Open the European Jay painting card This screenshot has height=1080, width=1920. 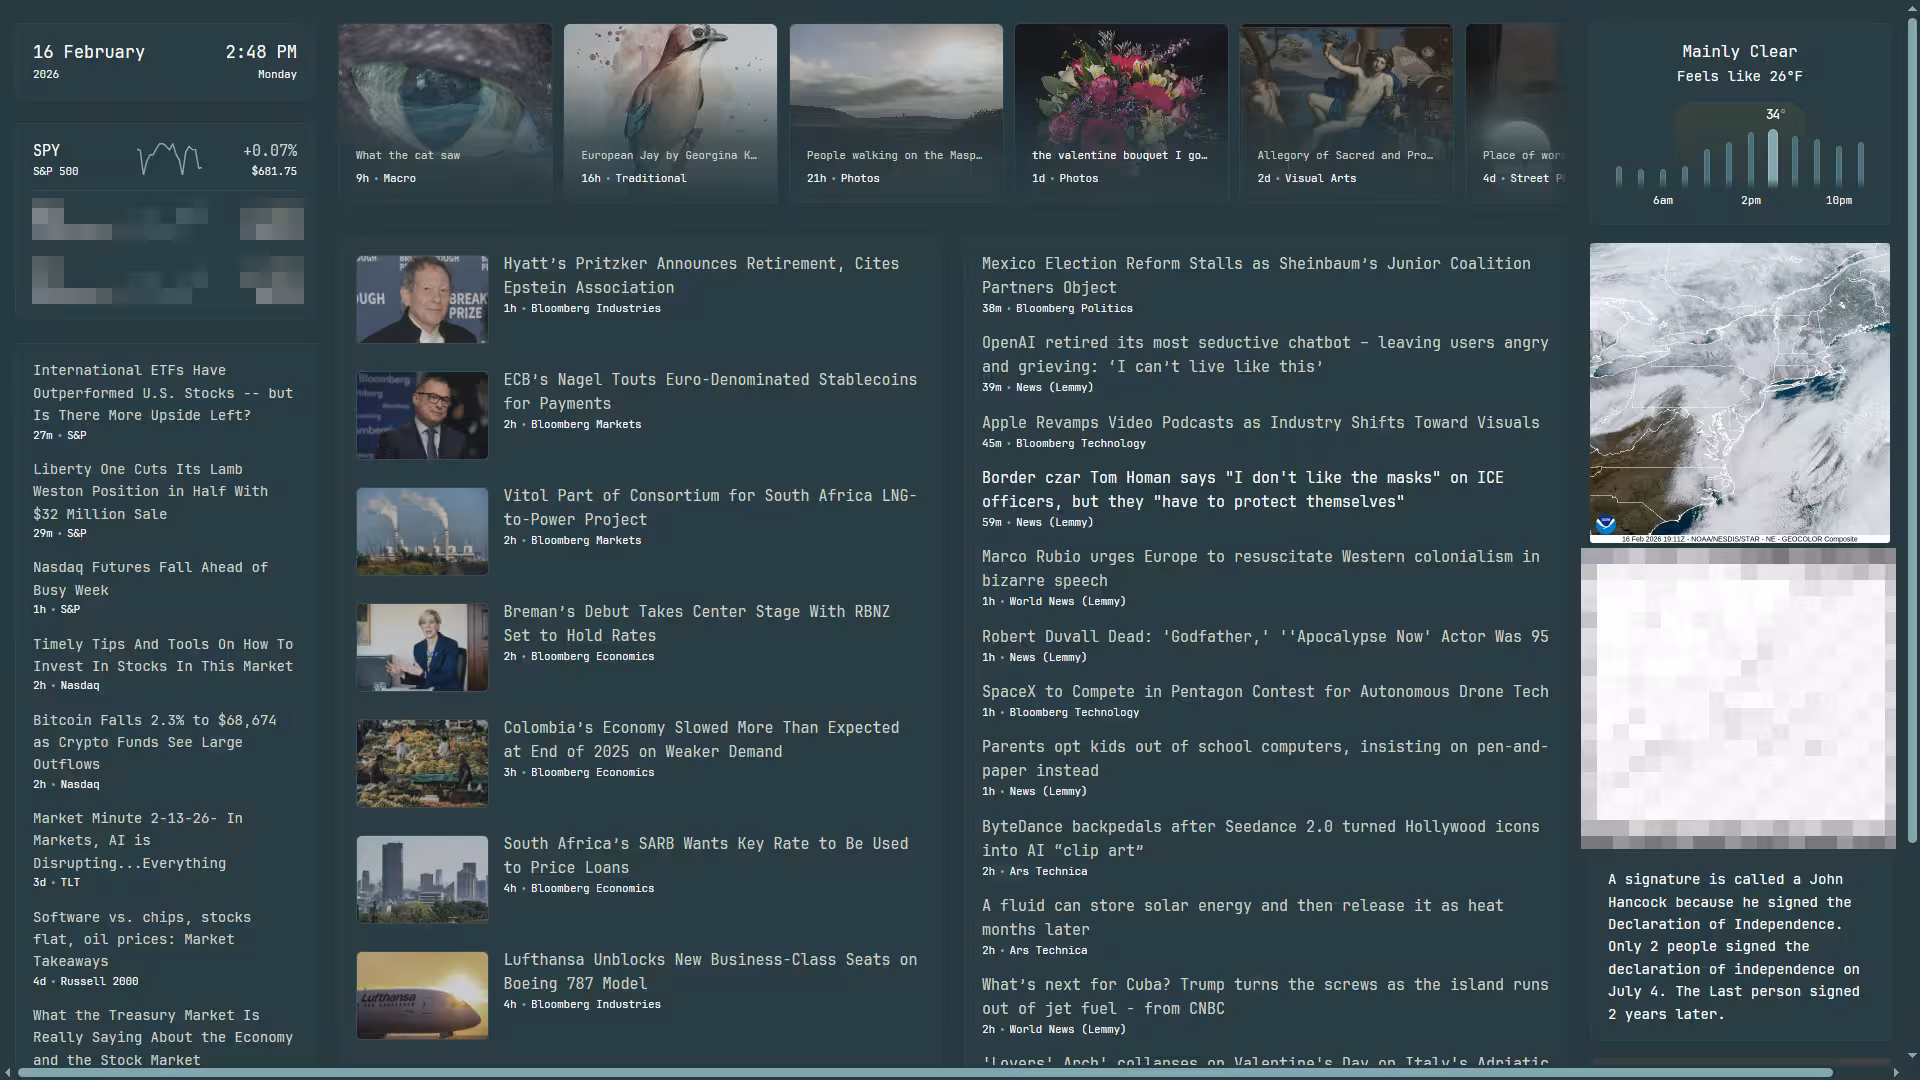click(670, 112)
